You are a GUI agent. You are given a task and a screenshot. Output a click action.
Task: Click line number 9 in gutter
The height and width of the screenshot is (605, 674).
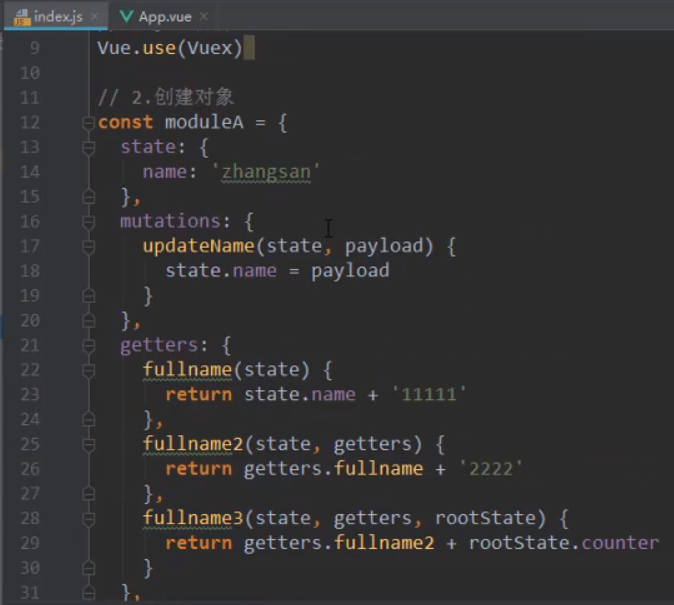[x=35, y=48]
